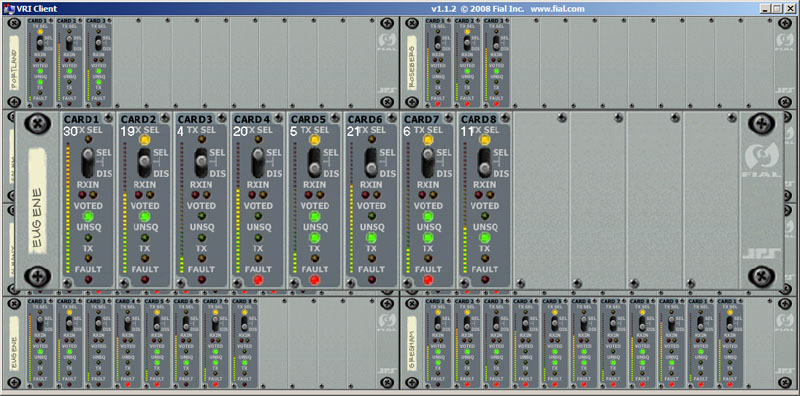Click the CARD5 heading in enlarged Eugene rack

(x=308, y=119)
